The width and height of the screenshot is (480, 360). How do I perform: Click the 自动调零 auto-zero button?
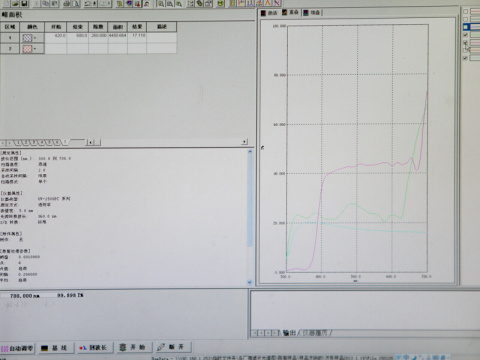click(18, 348)
